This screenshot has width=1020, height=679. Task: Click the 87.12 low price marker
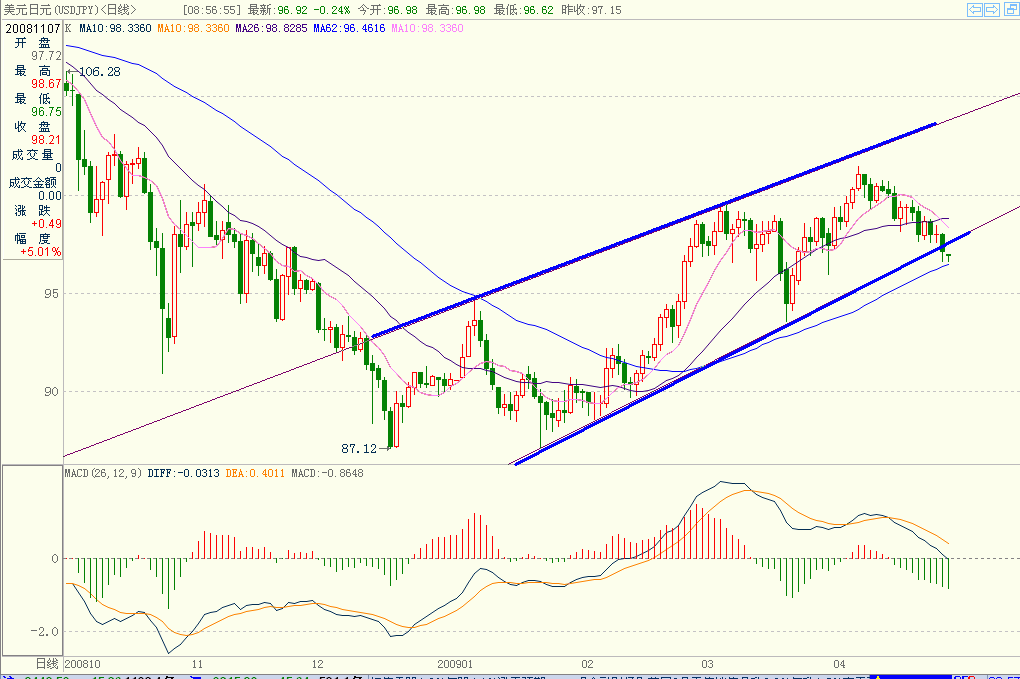[359, 449]
